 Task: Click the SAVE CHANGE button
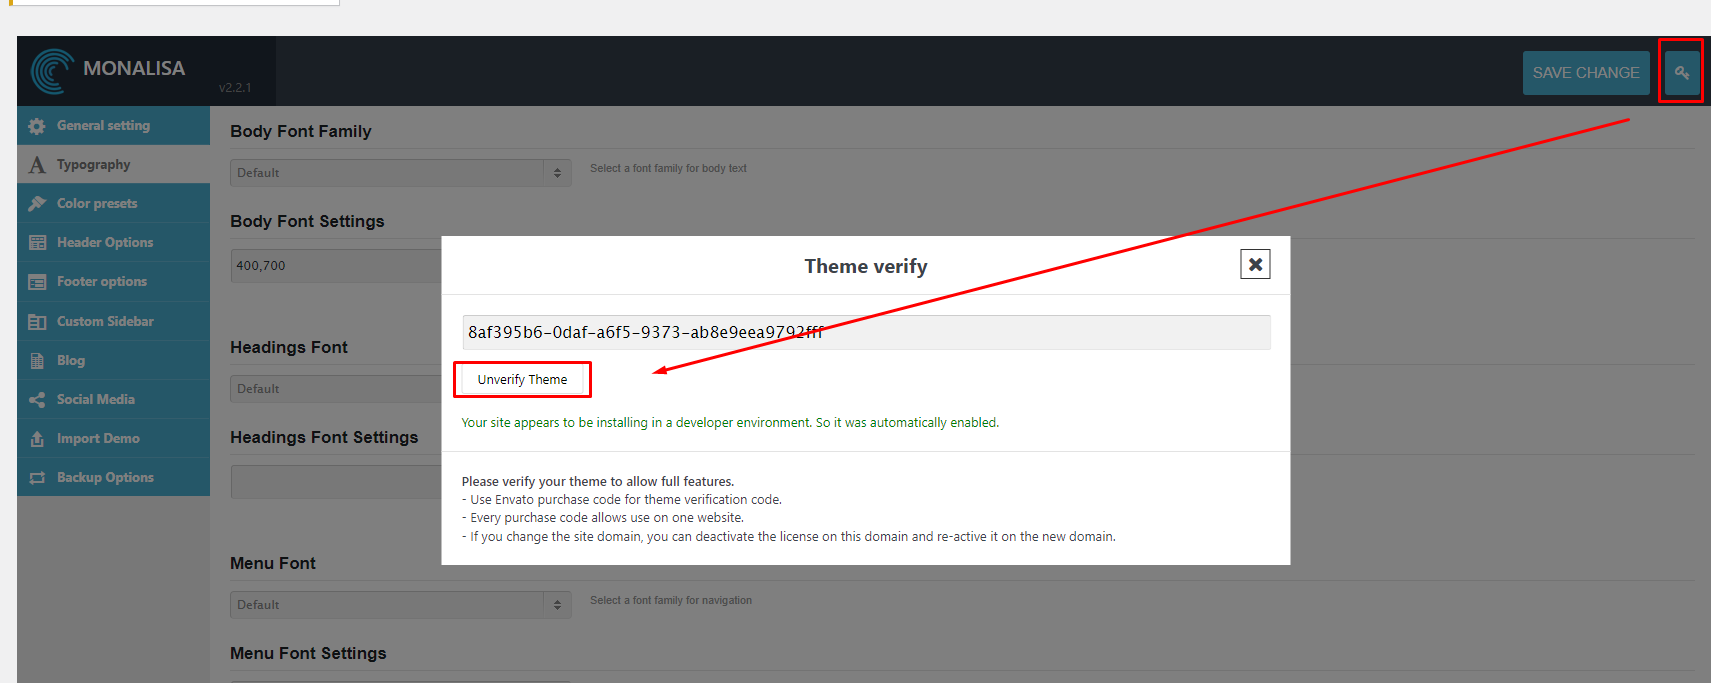pyautogui.click(x=1586, y=73)
